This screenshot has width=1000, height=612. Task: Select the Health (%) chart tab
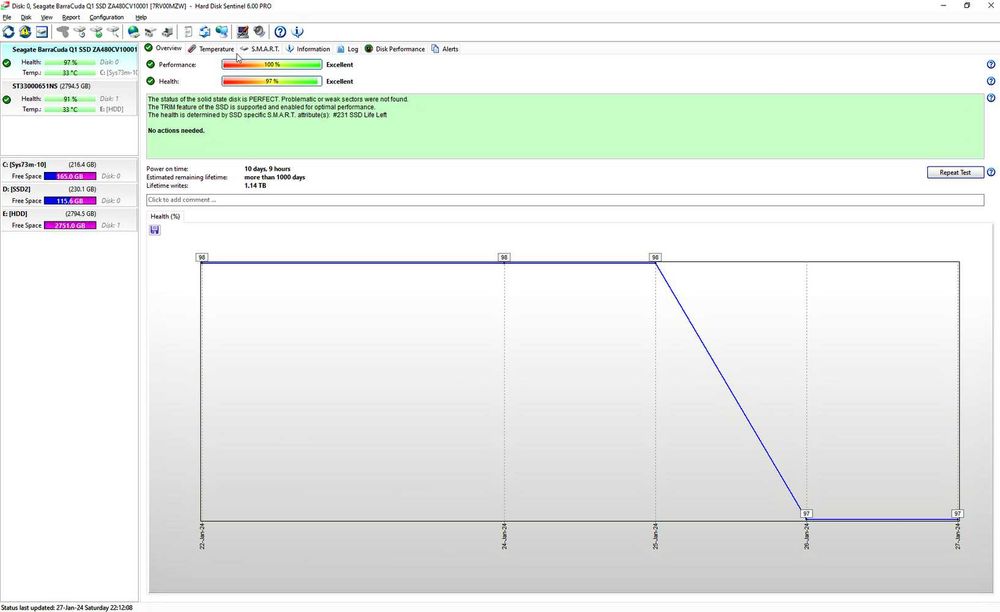coord(165,216)
